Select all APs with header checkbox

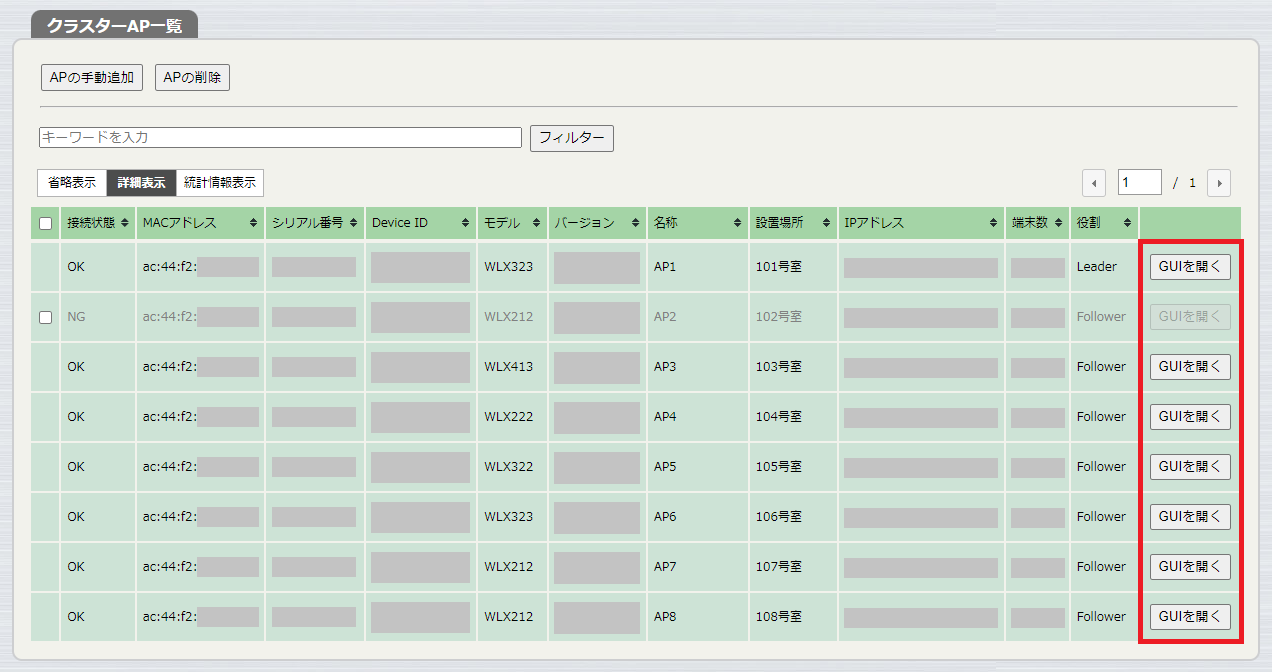click(x=44, y=222)
